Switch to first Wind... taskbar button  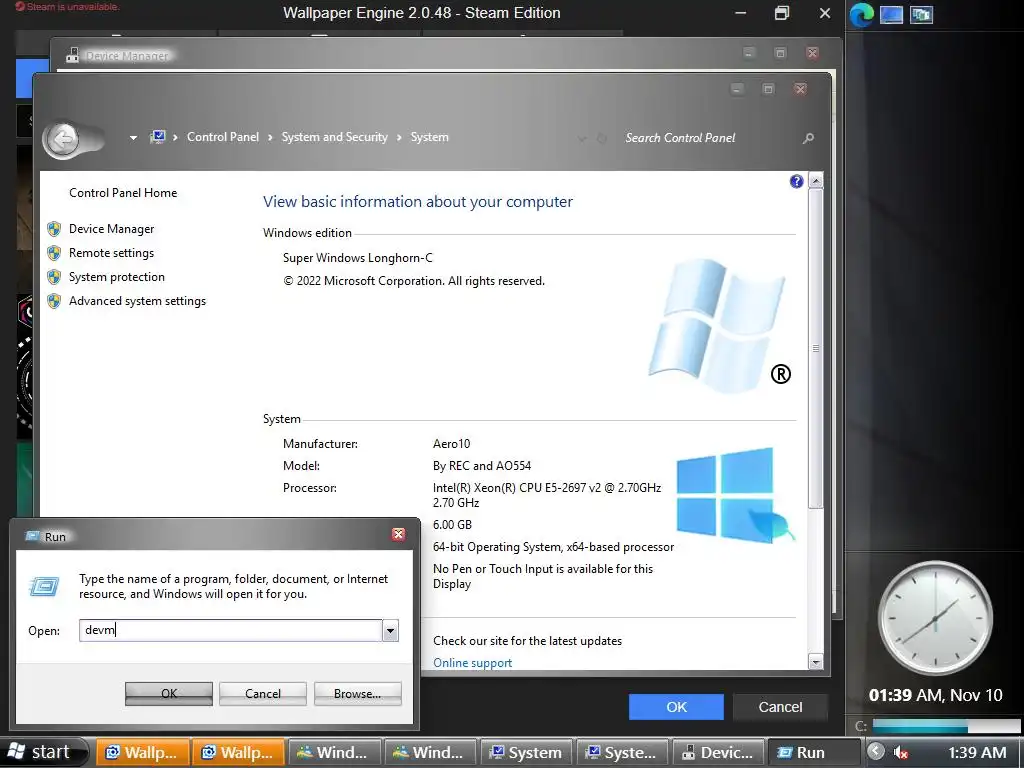pyautogui.click(x=334, y=752)
